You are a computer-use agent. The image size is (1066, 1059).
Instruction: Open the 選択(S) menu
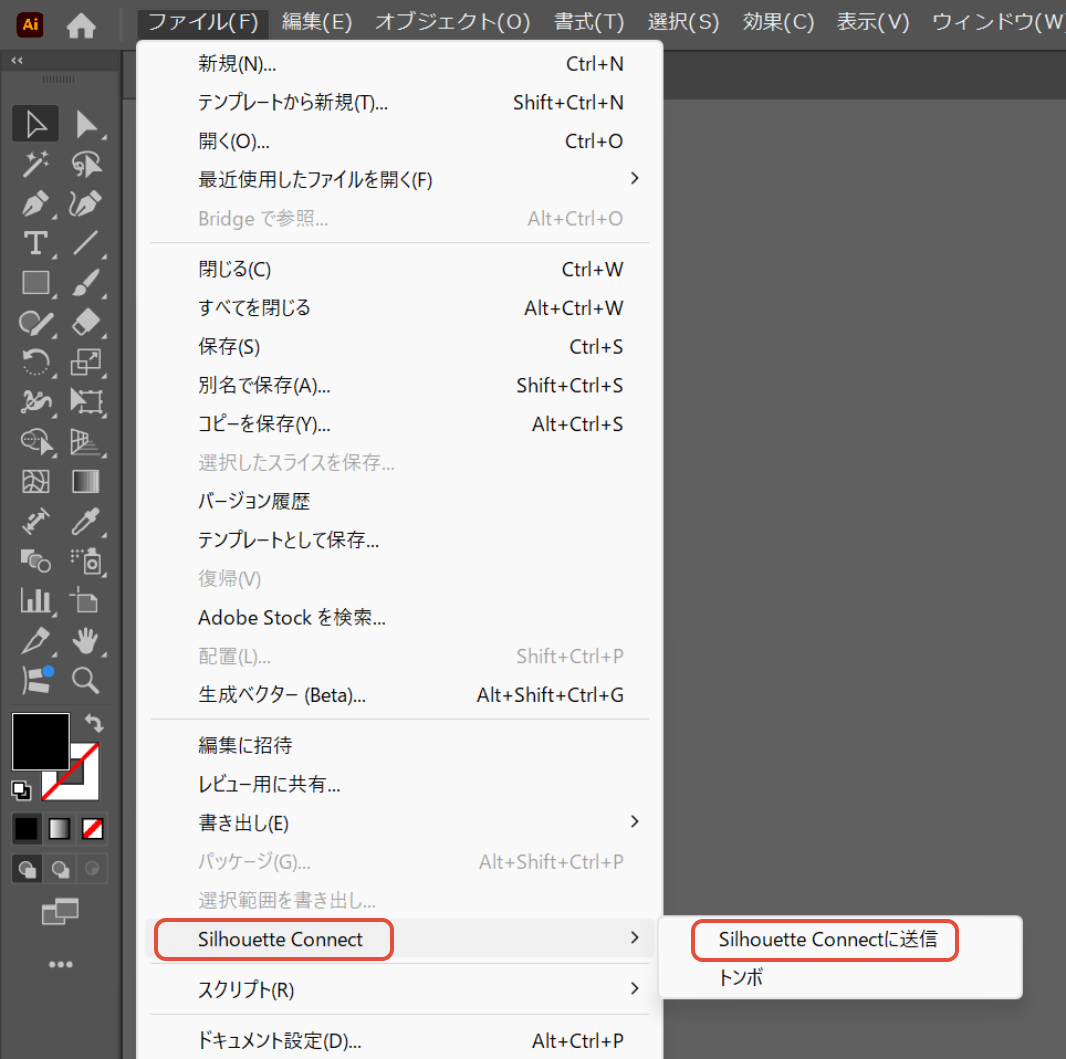683,22
